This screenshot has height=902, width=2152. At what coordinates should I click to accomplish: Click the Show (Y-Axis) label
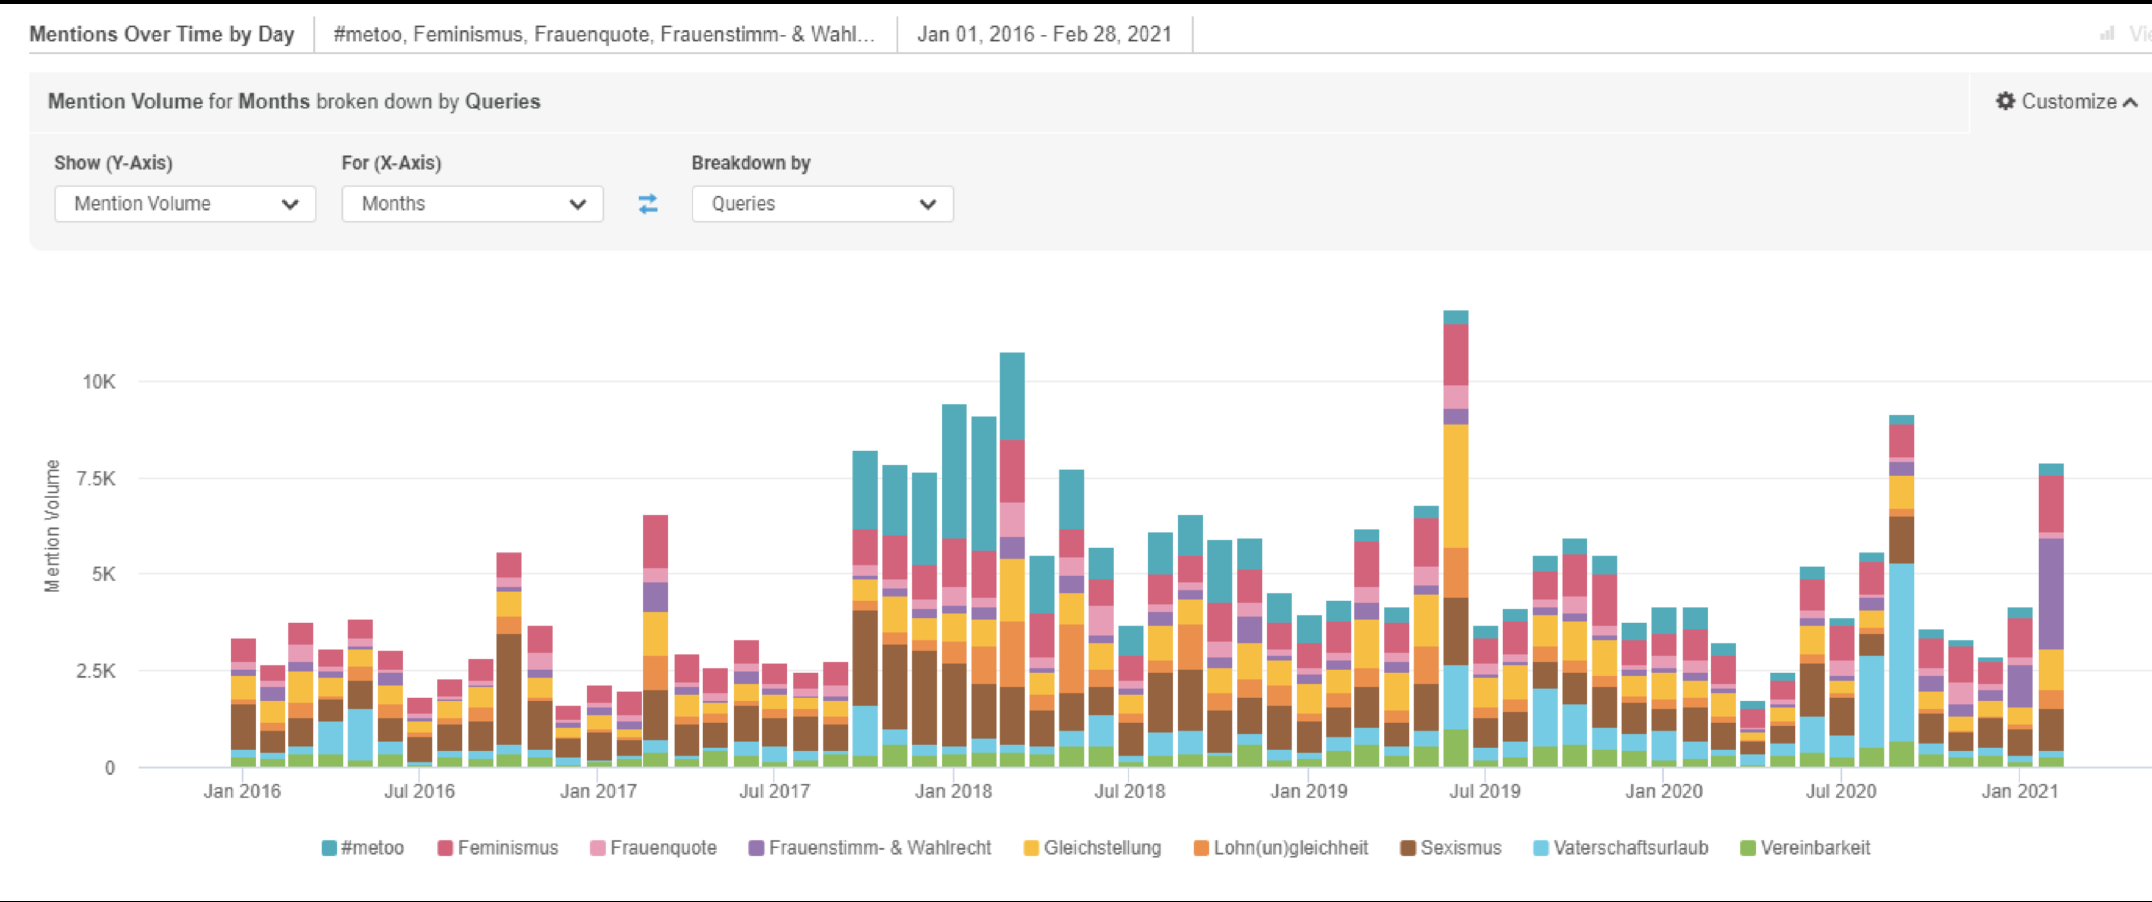(113, 163)
